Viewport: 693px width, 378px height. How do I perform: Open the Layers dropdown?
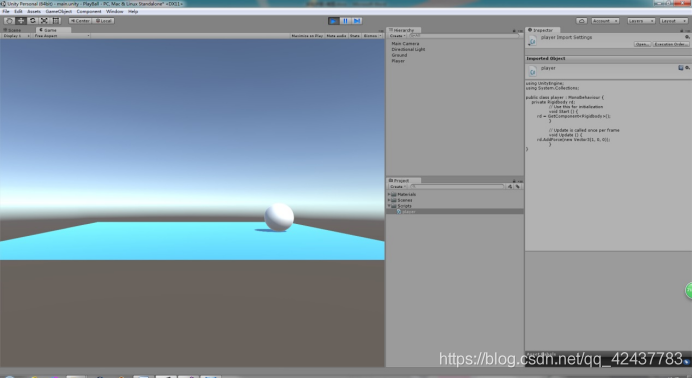click(640, 21)
